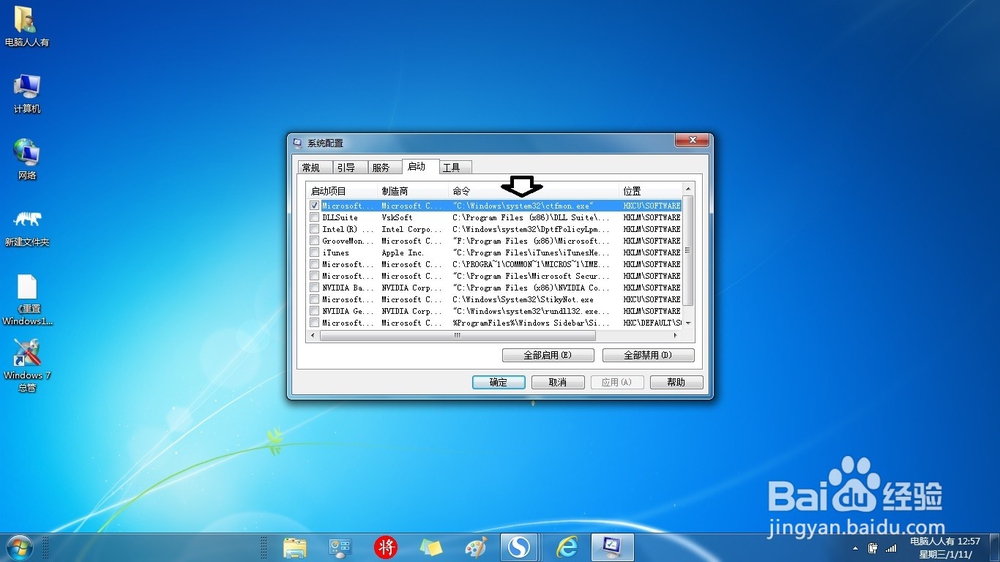Click the network signal tray icon
1000x562 pixels.
(x=891, y=548)
